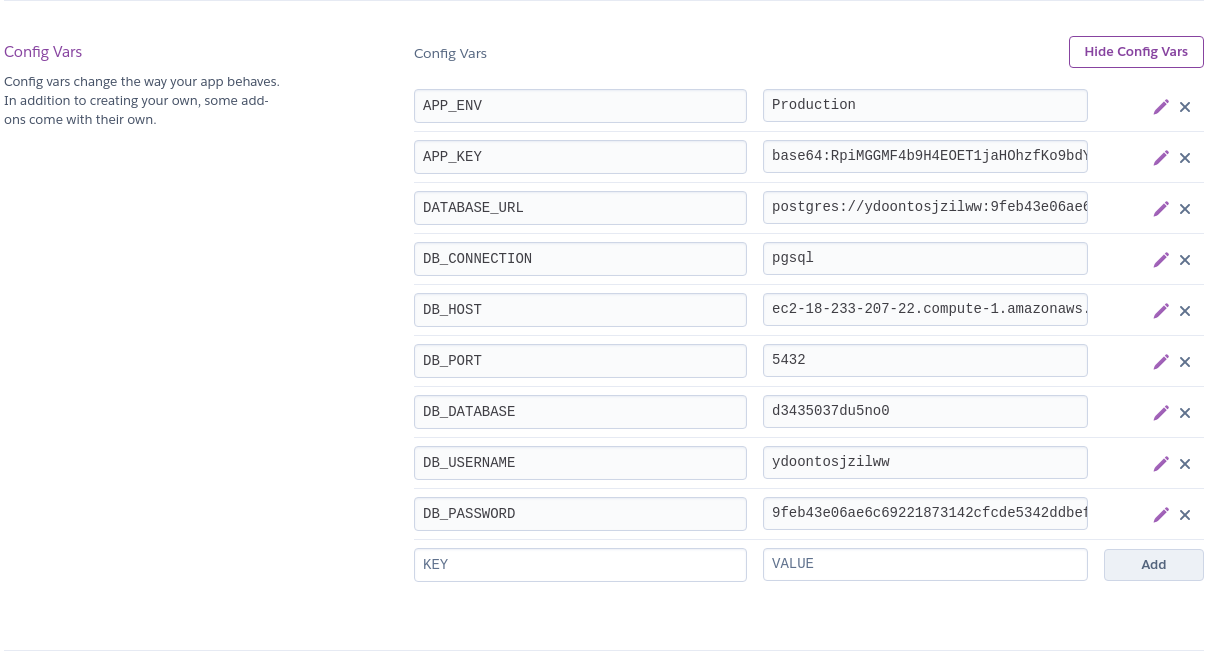Delete the DB_PASSWORD variable
The width and height of the screenshot is (1213, 652).
click(1185, 515)
